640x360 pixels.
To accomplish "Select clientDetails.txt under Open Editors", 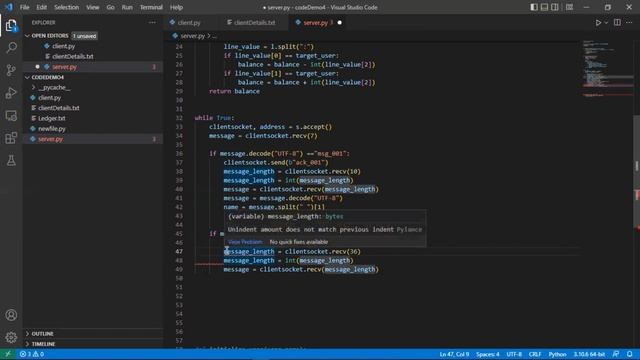I will [x=72, y=56].
